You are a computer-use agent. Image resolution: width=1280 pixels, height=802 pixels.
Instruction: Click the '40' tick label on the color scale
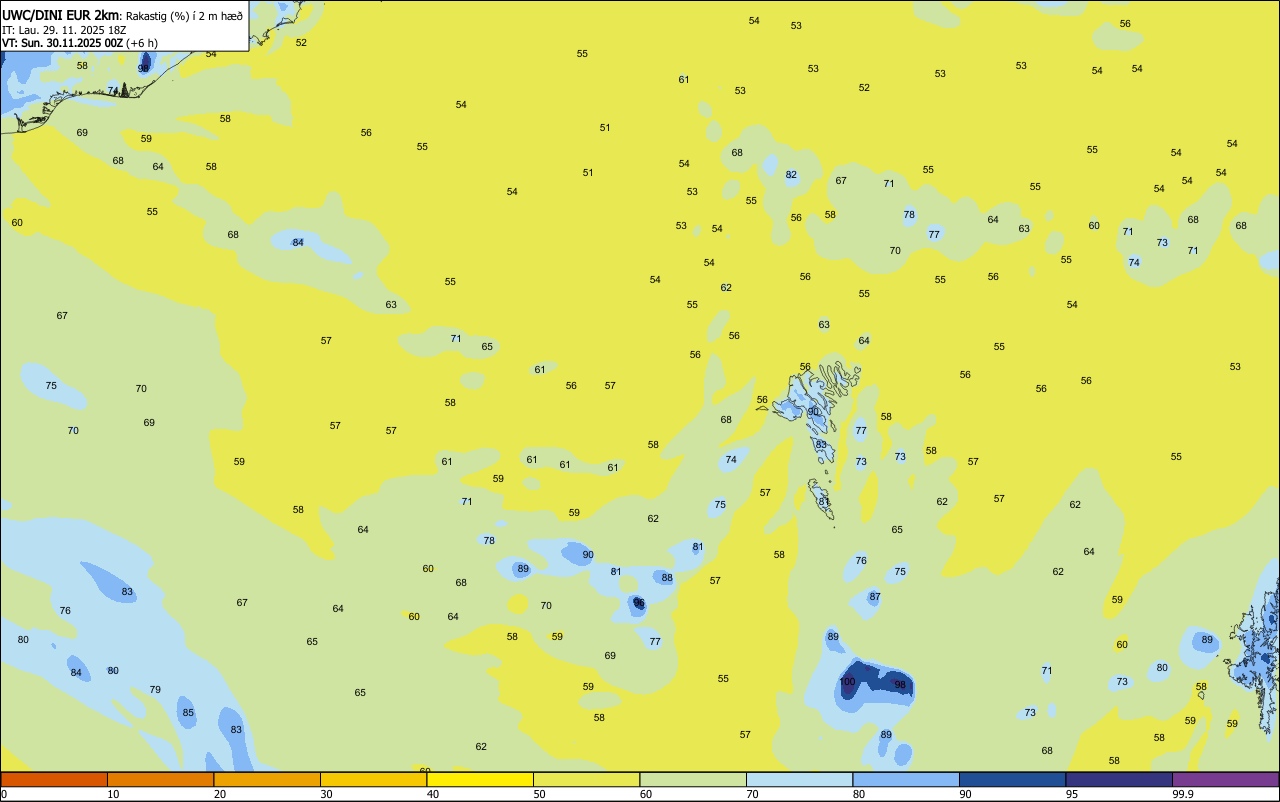coord(433,794)
